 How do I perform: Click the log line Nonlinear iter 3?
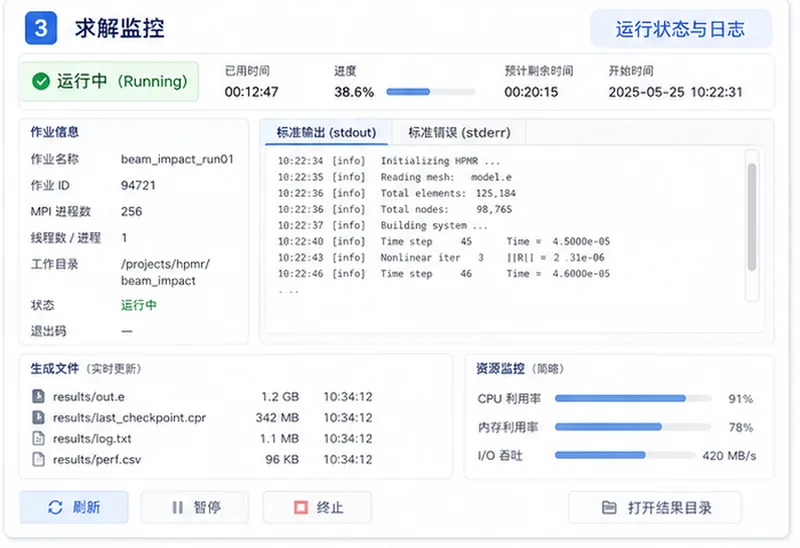click(441, 258)
